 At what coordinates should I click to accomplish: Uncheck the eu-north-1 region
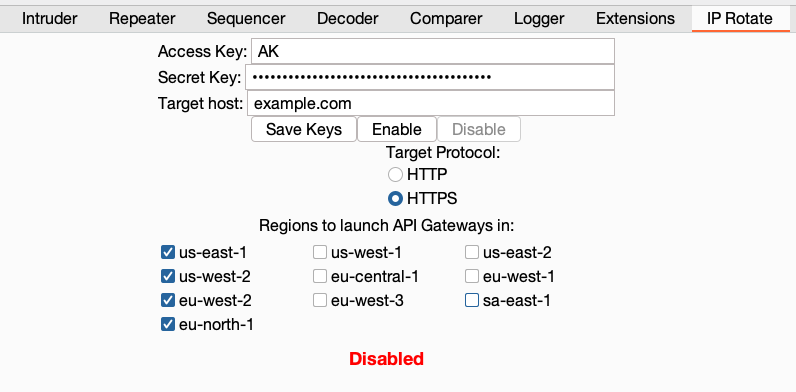[x=168, y=324]
